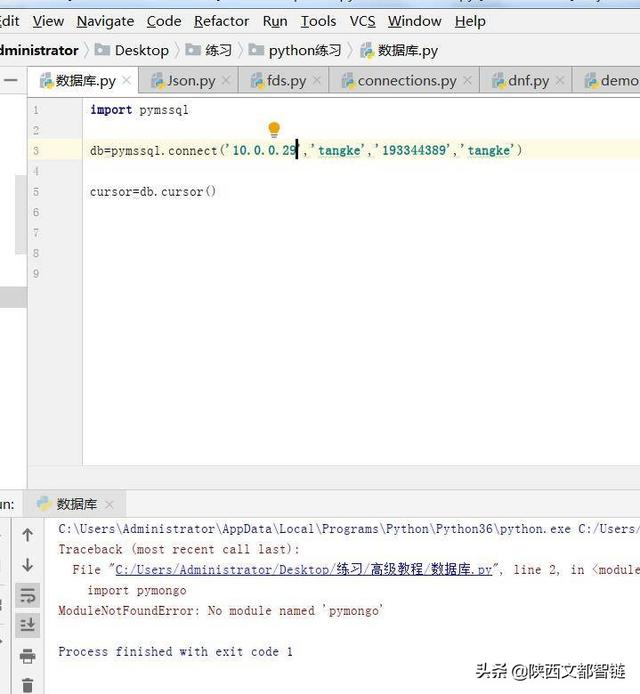Close the dnf.py editor tab
Image resolution: width=640 pixels, height=694 pixels.
tap(560, 81)
